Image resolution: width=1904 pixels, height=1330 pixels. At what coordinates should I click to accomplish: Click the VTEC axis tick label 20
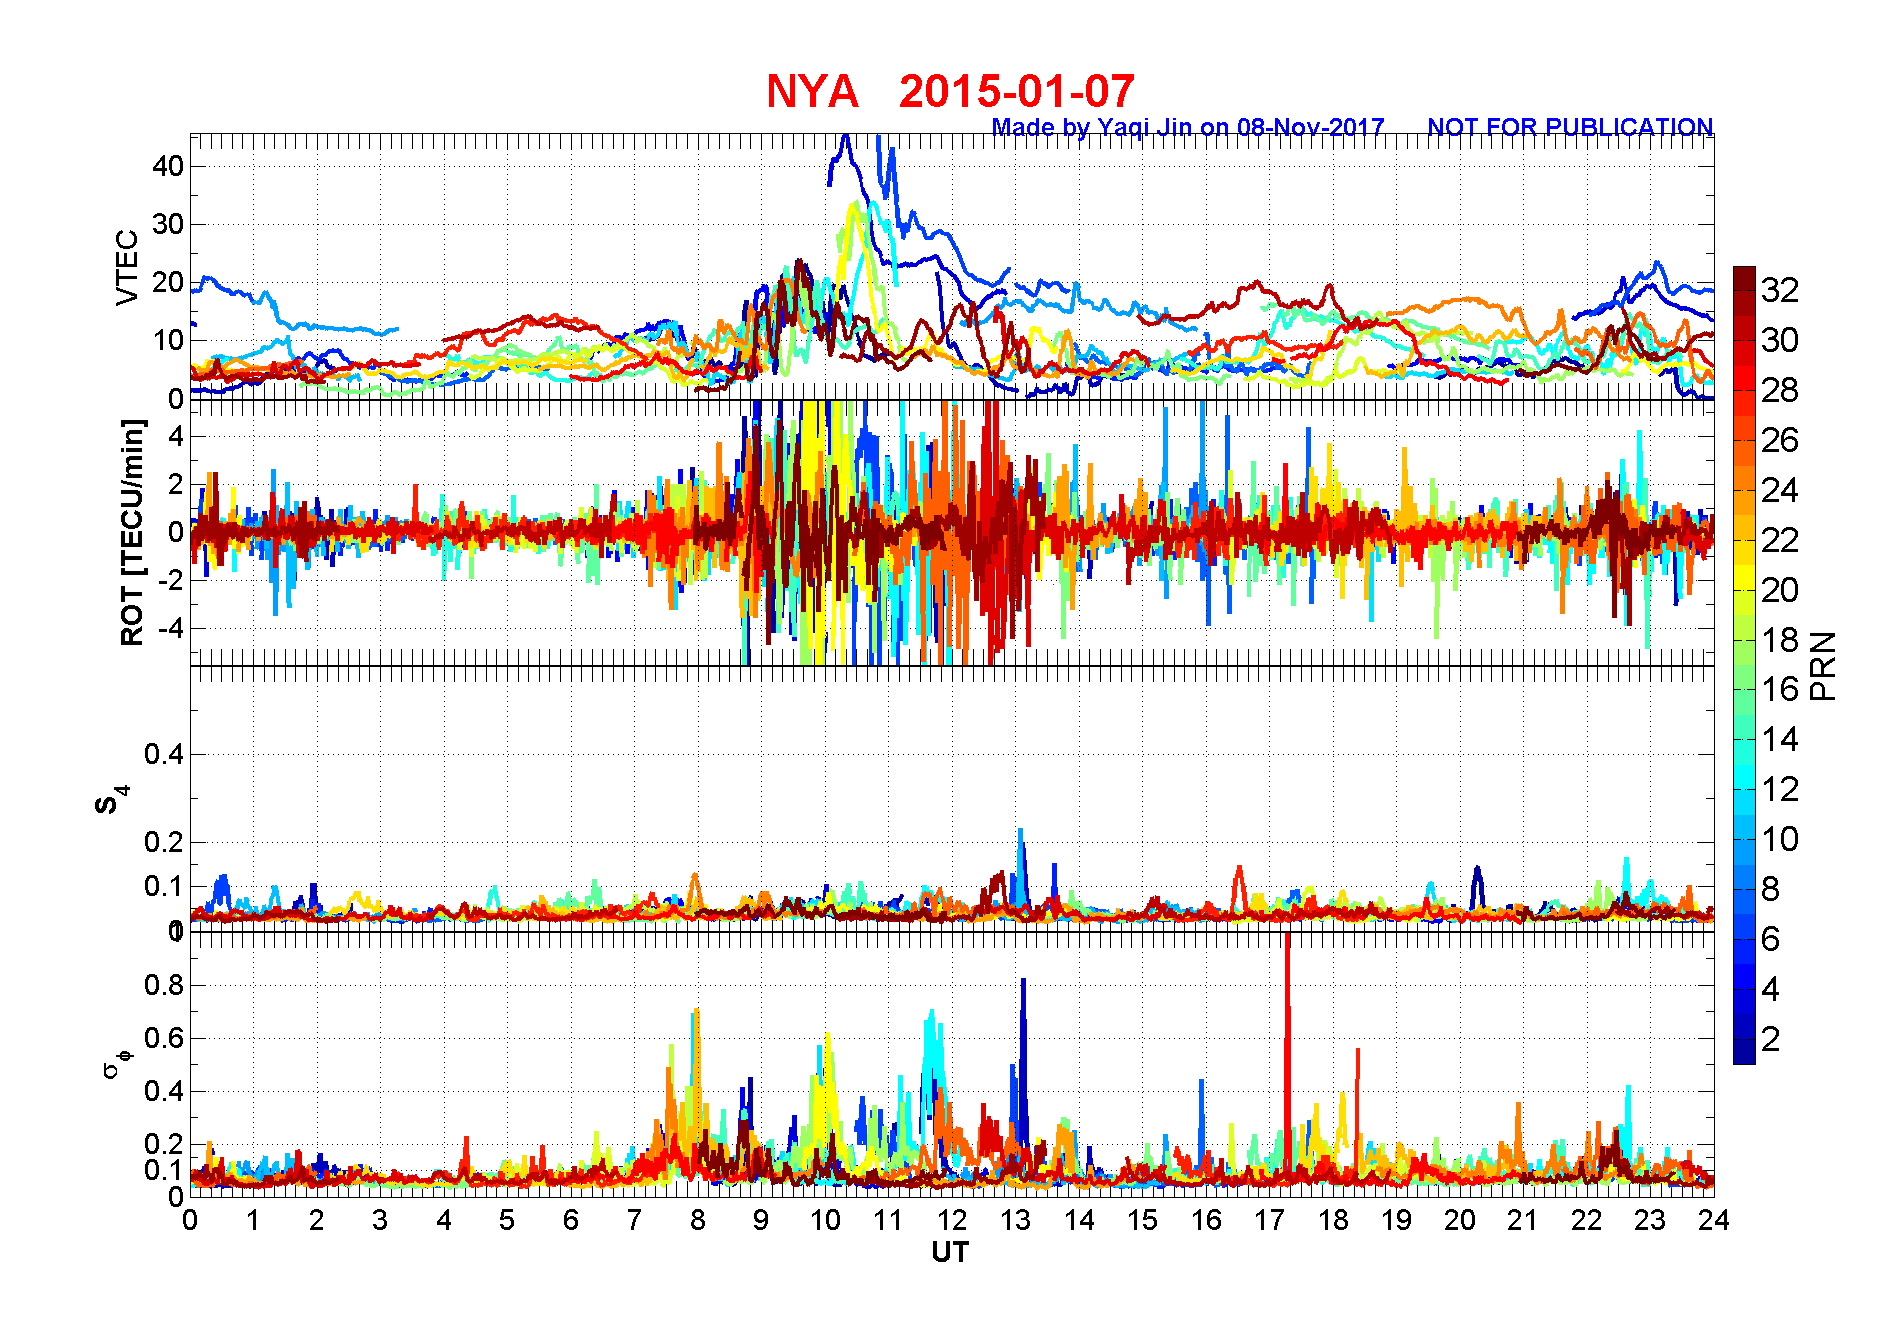tap(168, 282)
